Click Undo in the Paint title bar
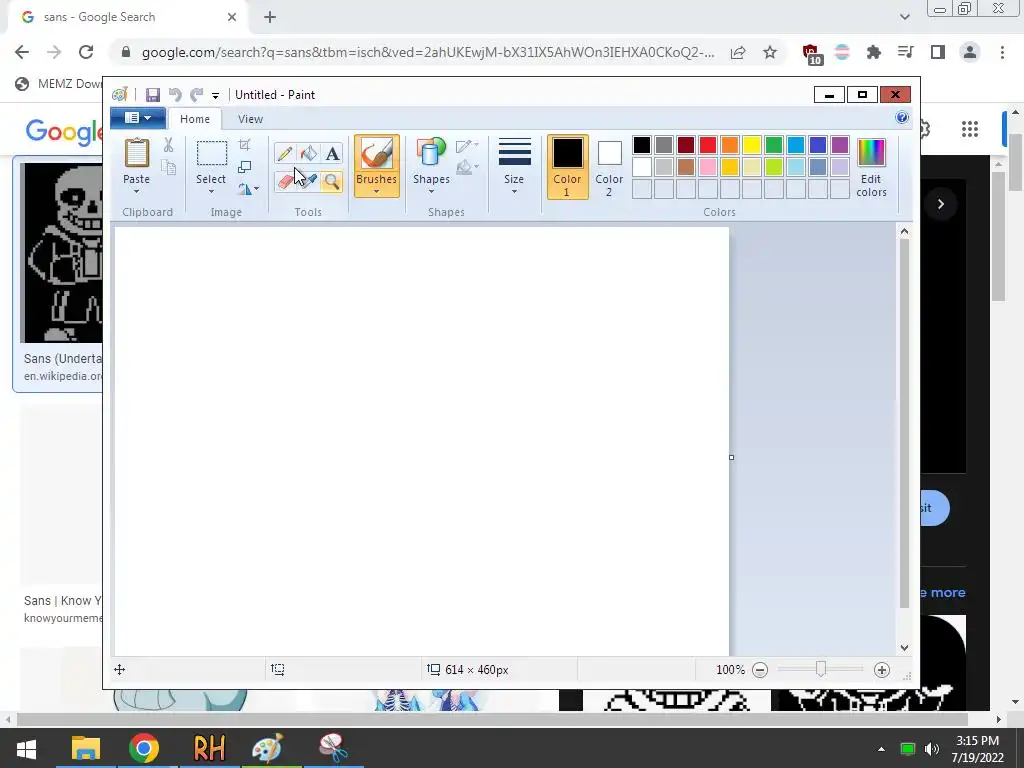Screen dimensions: 1024x768 175,95
